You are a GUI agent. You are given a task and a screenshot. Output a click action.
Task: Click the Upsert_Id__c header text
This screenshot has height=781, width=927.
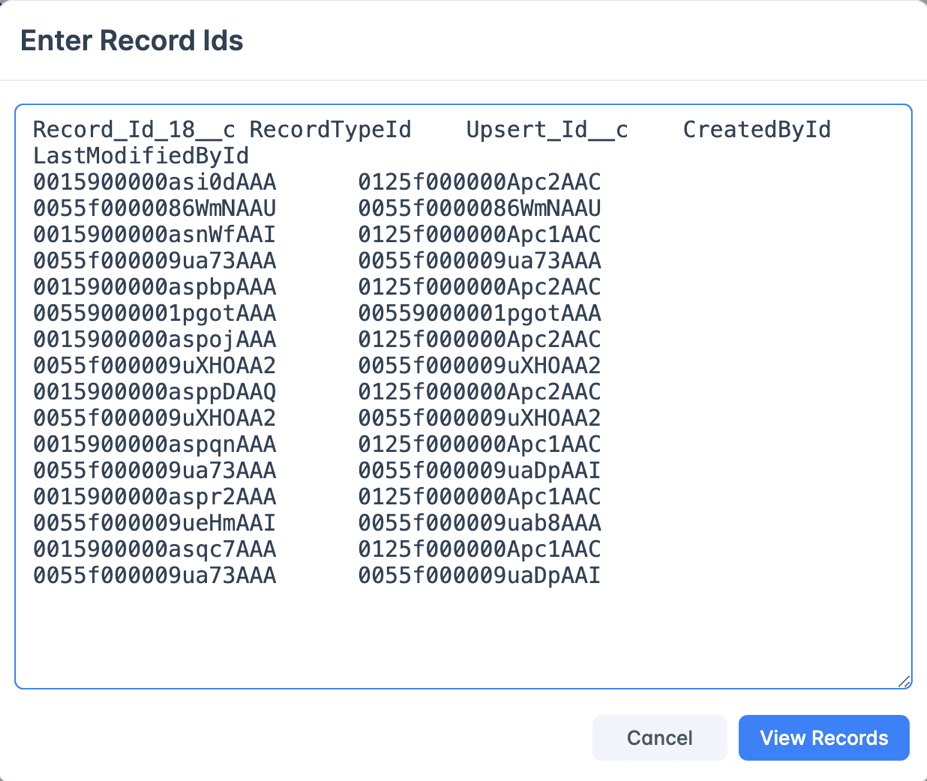click(x=547, y=129)
